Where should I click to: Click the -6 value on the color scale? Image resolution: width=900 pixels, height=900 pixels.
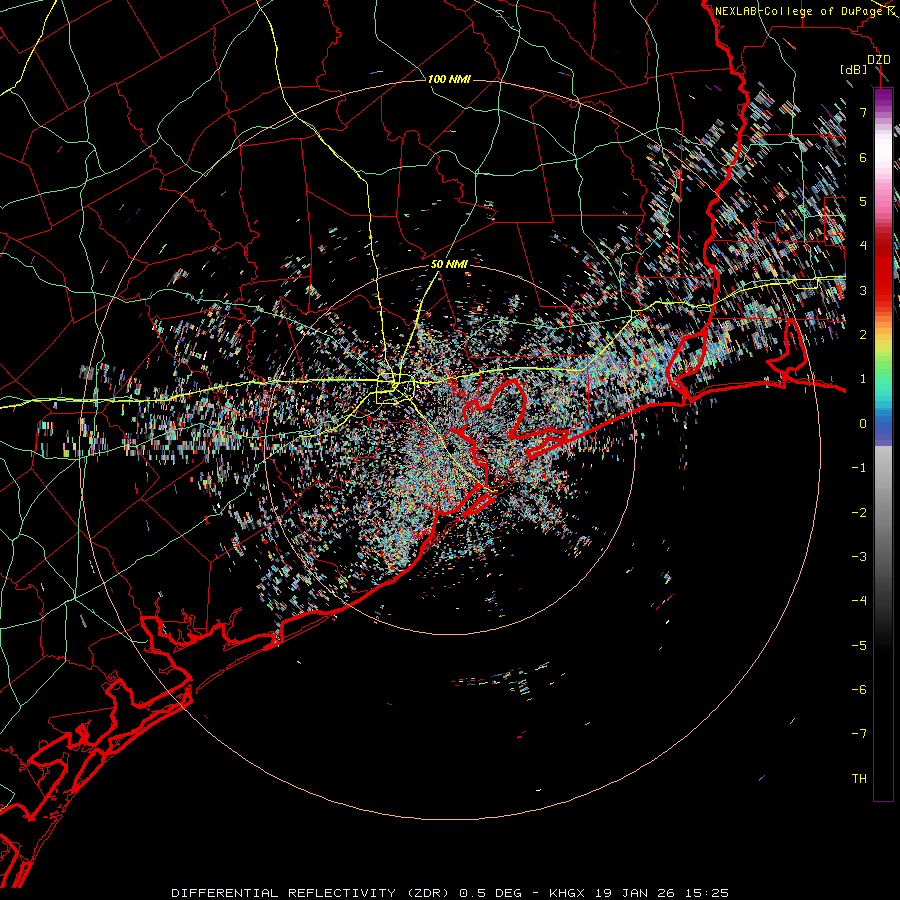859,690
